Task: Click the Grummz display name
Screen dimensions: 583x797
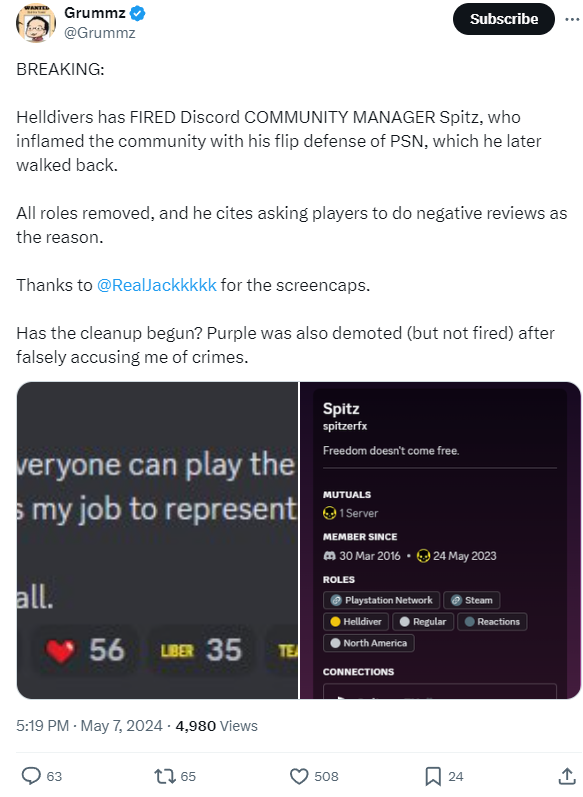Action: [x=95, y=13]
